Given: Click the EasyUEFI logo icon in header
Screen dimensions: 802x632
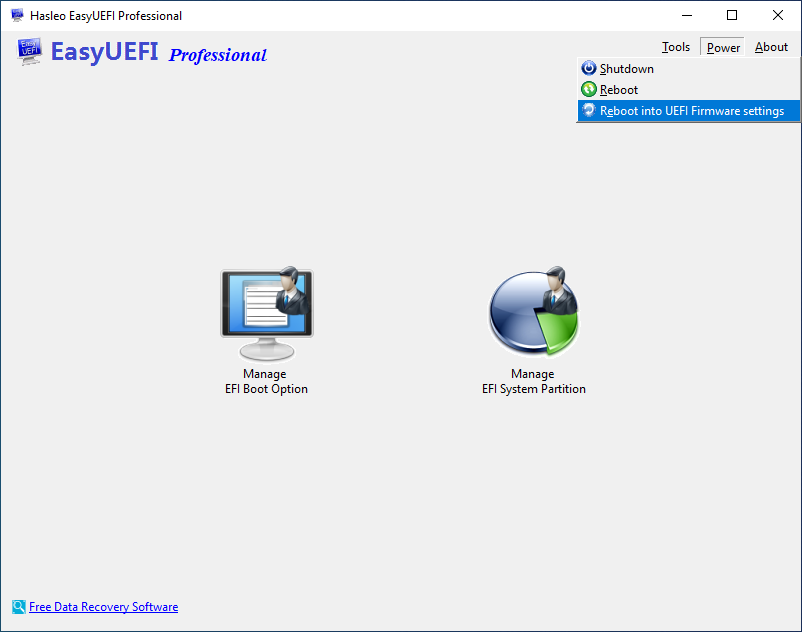Looking at the screenshot, I should pos(30,51).
